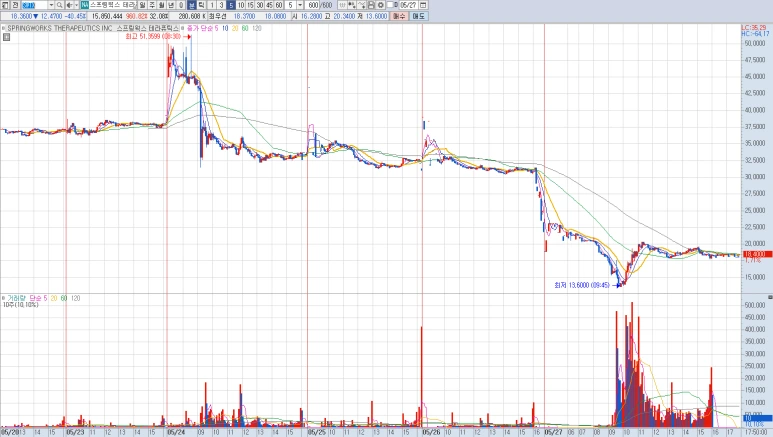Screen dimensions: 773x437
Task: Click the line drawing tool icon
Action: tap(361, 5)
